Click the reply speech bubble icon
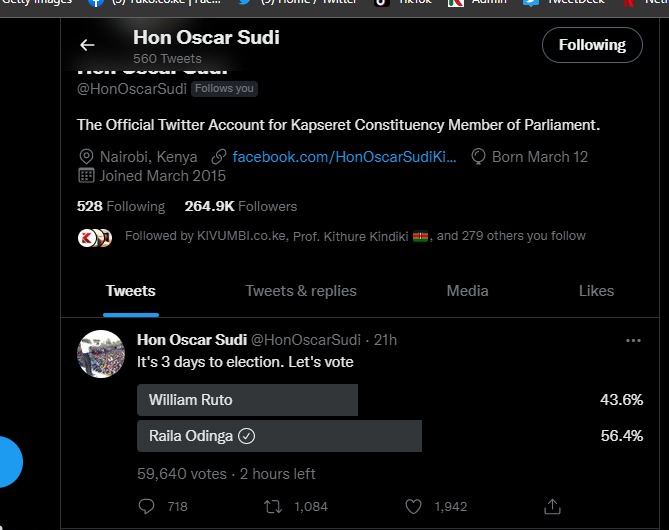Screen dimensions: 669x530 pyautogui.click(x=146, y=507)
